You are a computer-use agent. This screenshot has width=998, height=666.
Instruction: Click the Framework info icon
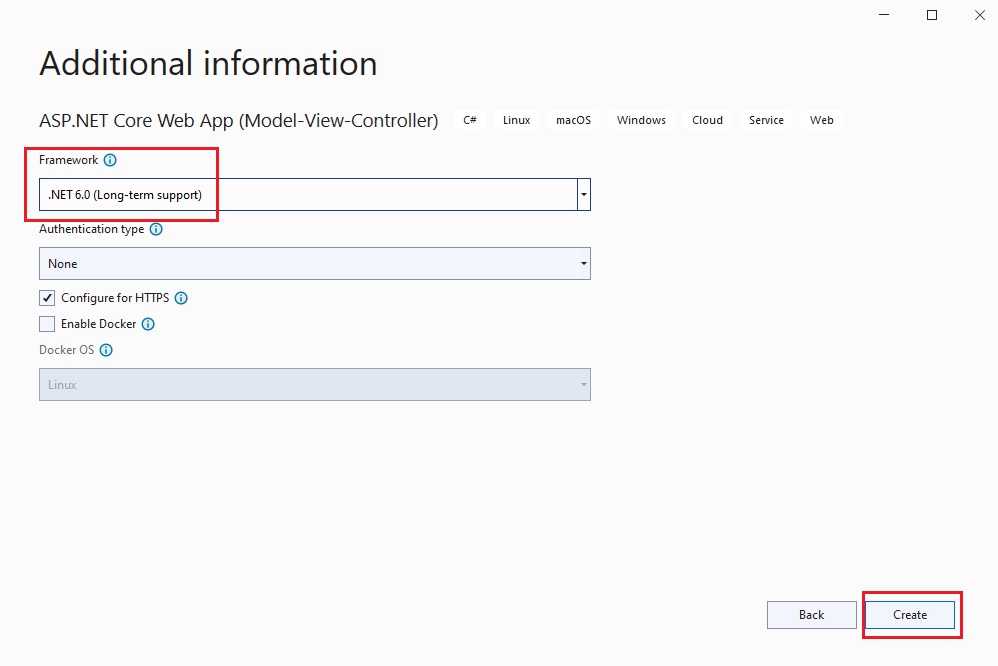110,160
